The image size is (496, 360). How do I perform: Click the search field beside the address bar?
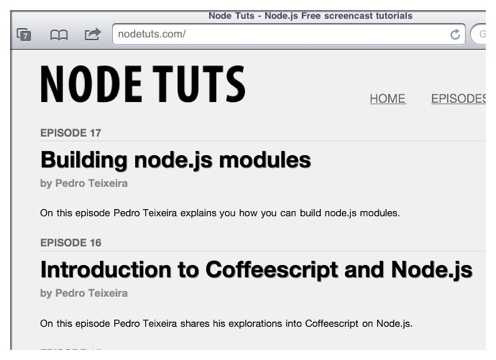coord(478,34)
